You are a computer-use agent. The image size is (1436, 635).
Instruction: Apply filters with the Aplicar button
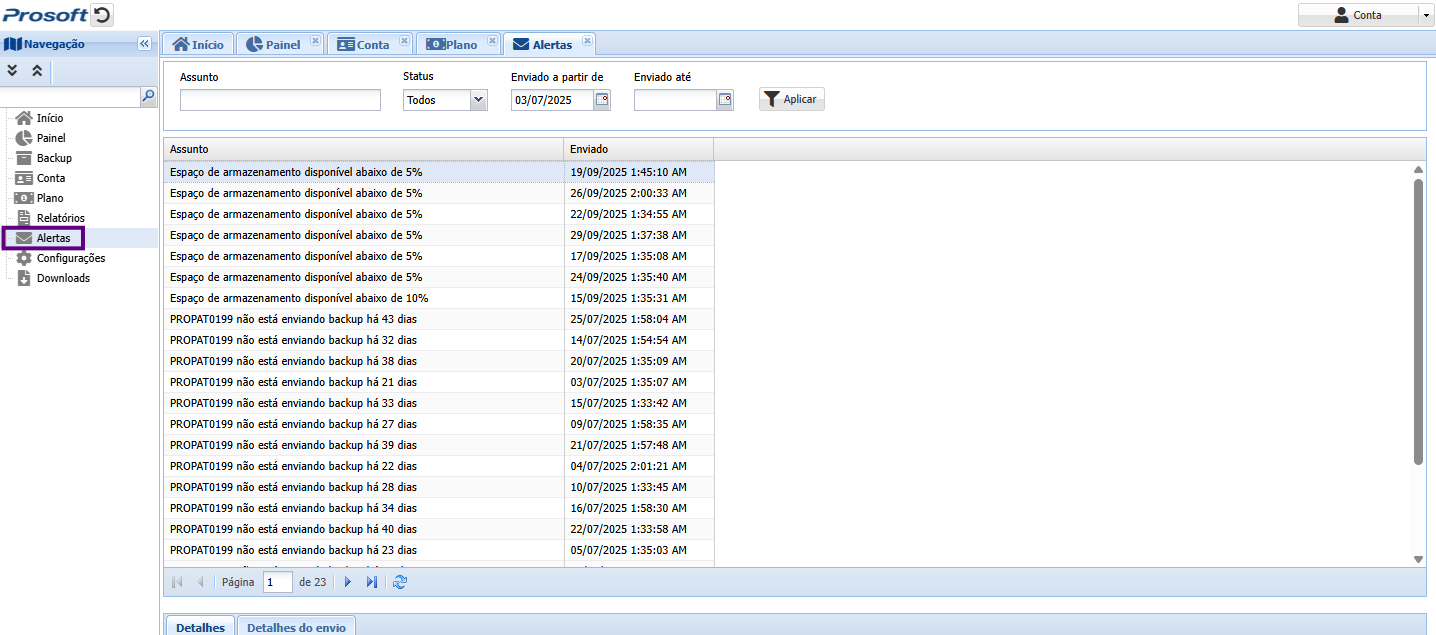[792, 99]
